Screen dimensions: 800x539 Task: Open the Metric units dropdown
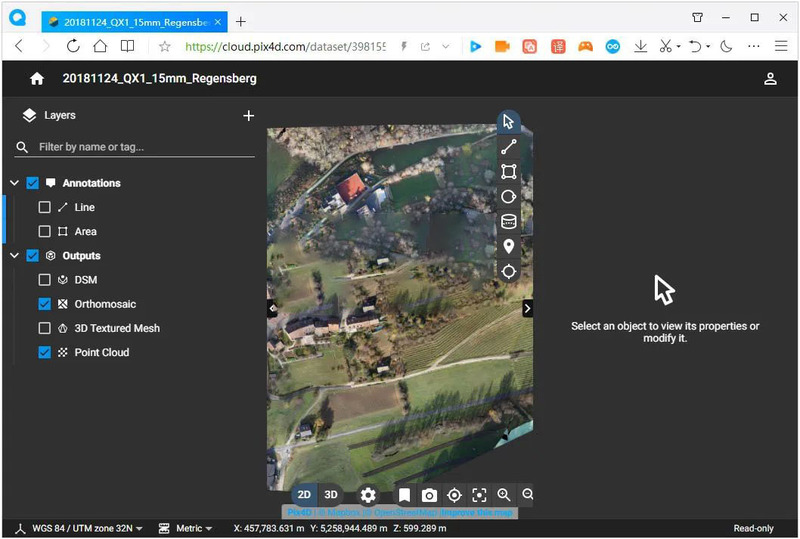pos(193,528)
